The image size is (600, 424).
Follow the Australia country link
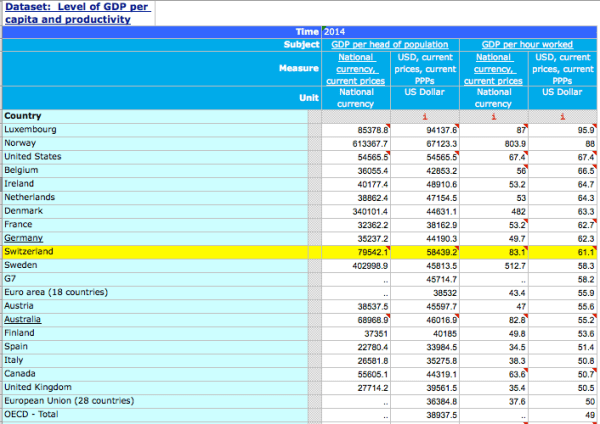pyautogui.click(x=23, y=319)
